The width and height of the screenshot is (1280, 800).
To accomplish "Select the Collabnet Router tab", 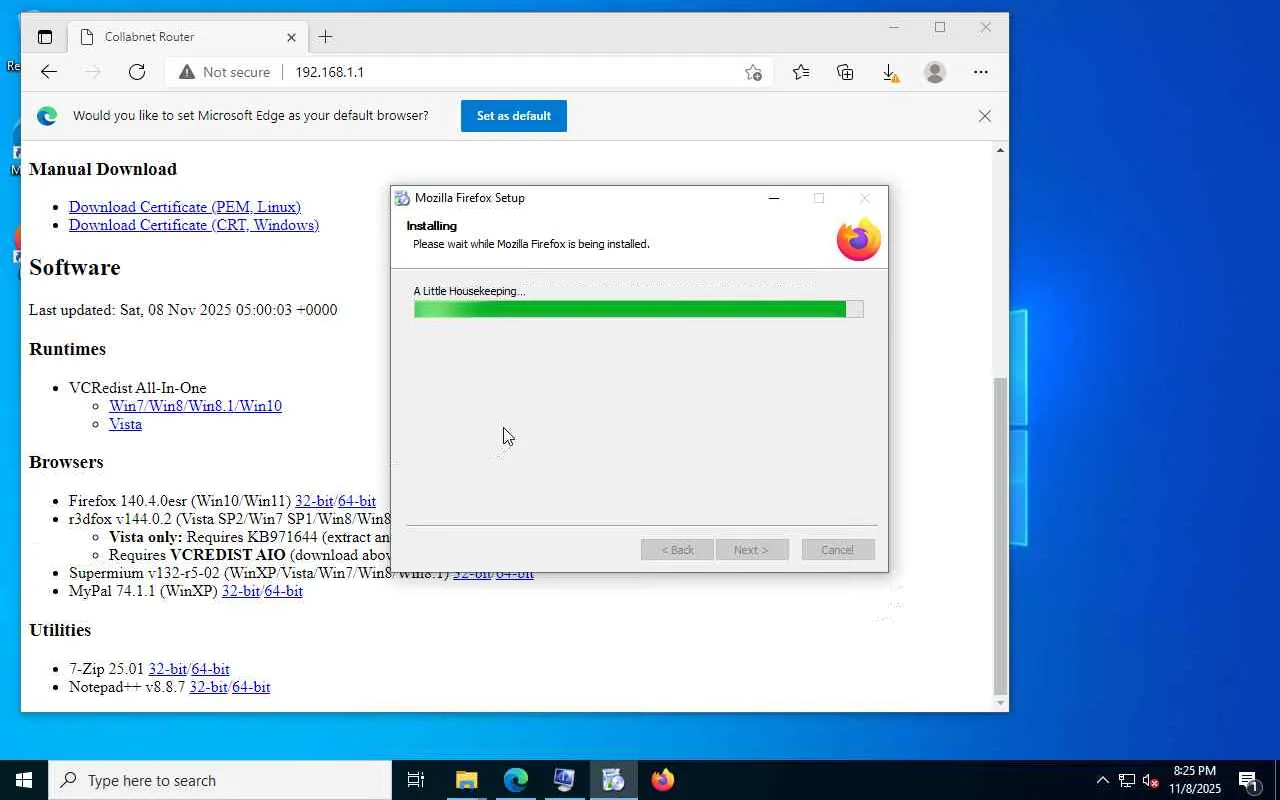I will pyautogui.click(x=188, y=37).
